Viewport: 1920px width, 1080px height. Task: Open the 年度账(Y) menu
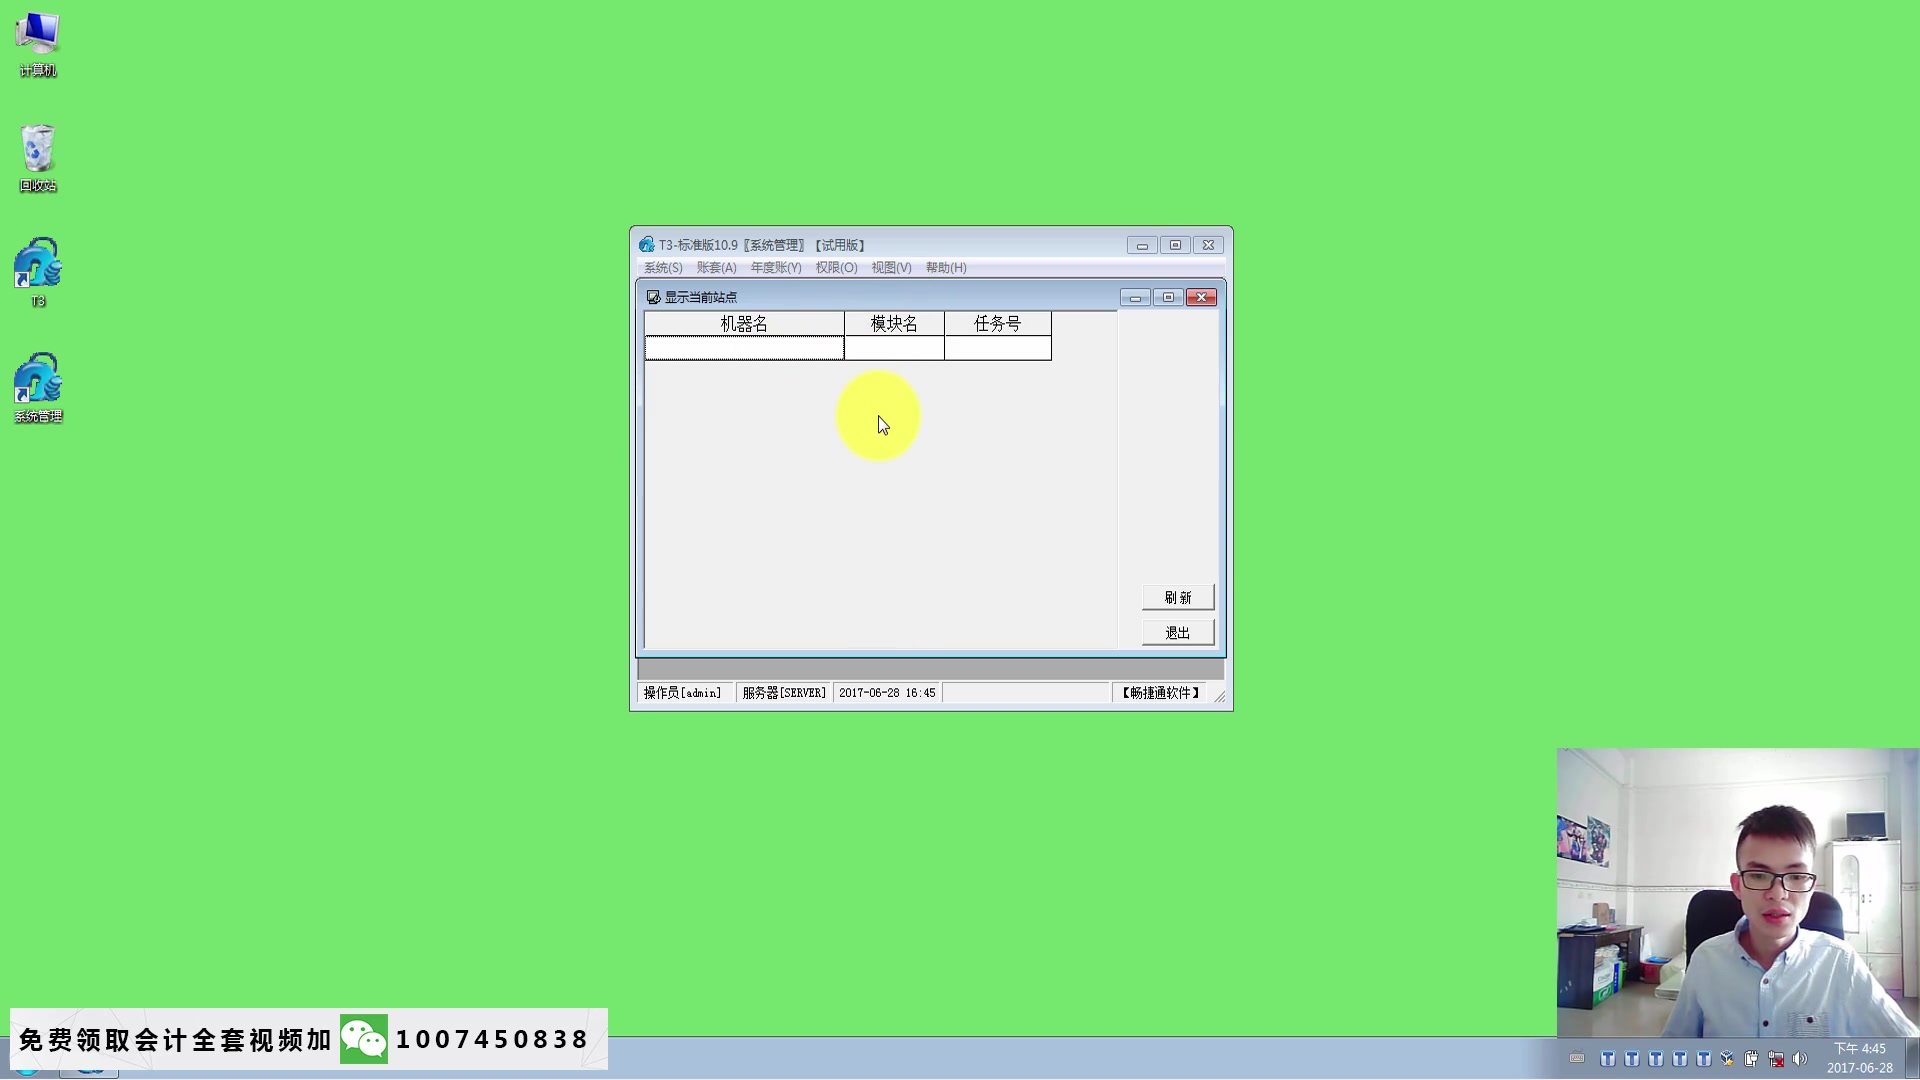[x=776, y=268]
